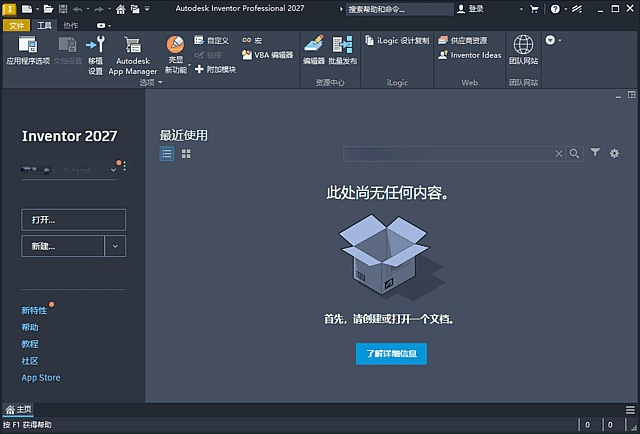Click the recent files search field

(450, 154)
